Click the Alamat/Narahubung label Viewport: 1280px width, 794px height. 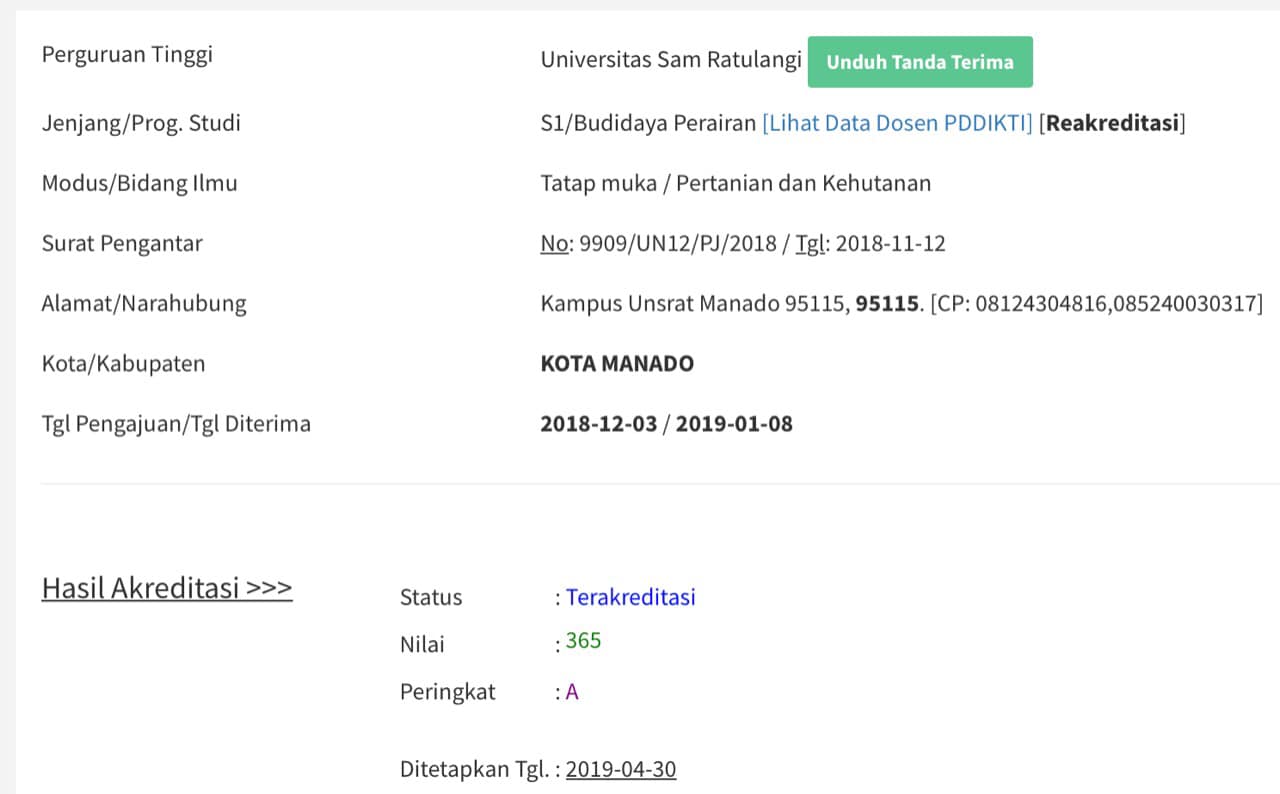pyautogui.click(x=144, y=304)
